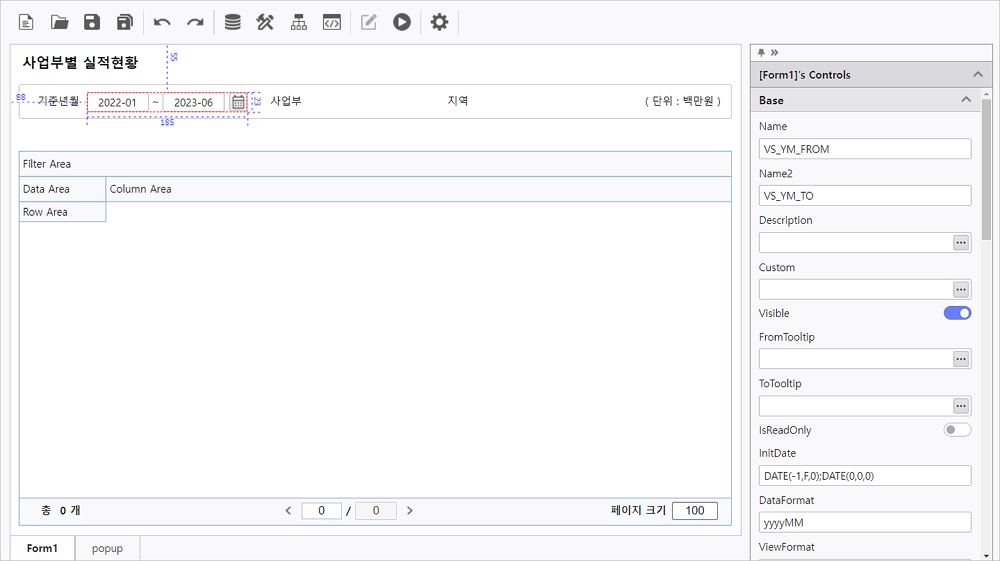This screenshot has height=561, width=1000.
Task: Switch to the popup tab
Action: point(107,548)
